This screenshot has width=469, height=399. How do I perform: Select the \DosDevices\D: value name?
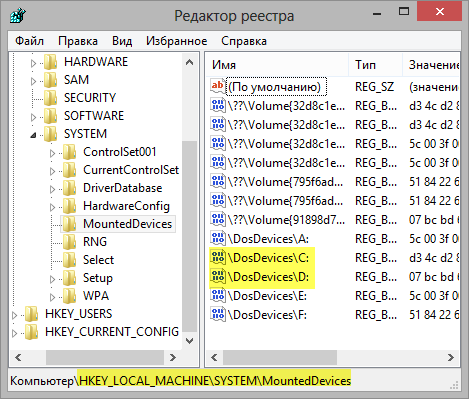pyautogui.click(x=268, y=277)
